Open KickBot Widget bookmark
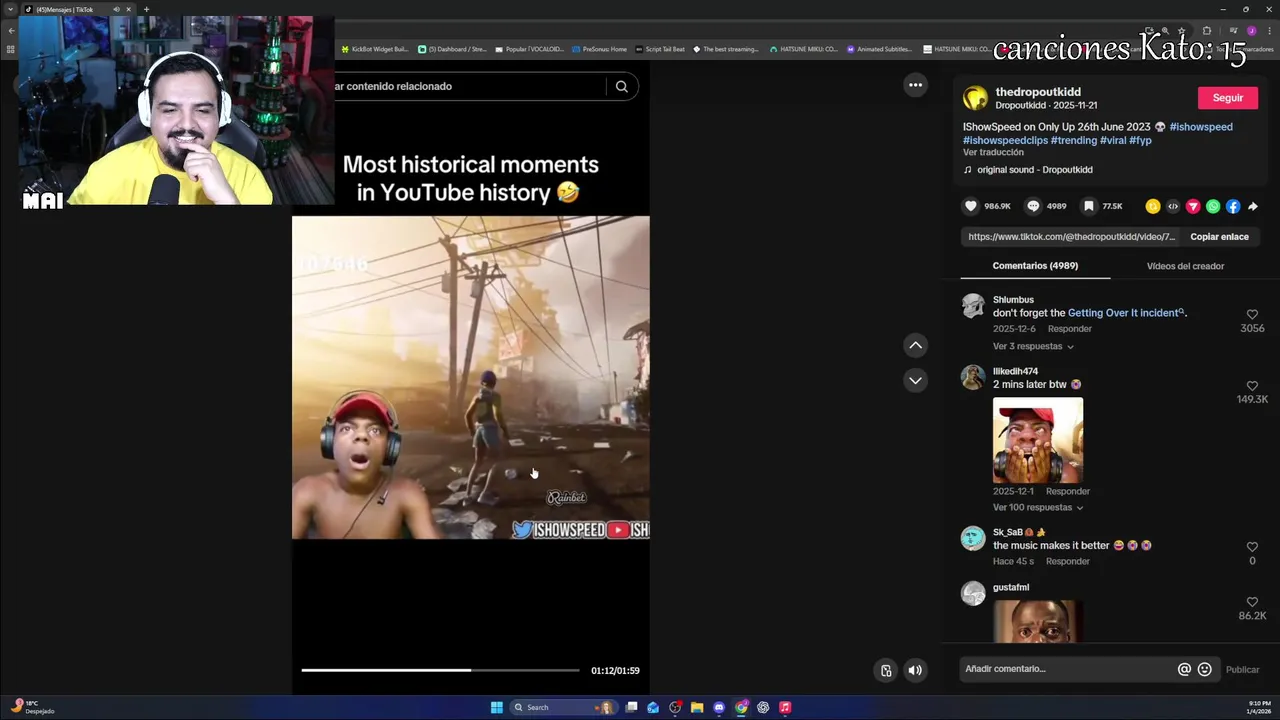 [x=375, y=49]
